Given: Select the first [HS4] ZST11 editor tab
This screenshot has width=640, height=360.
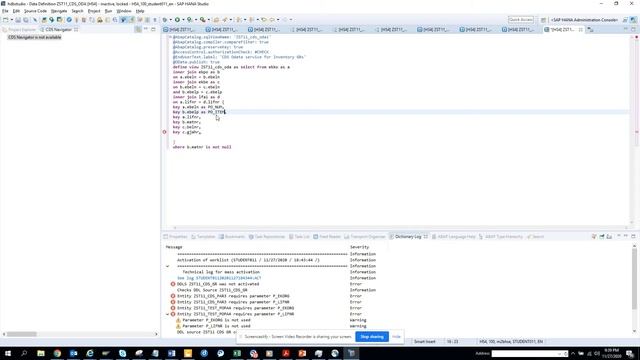Looking at the screenshot, I should 179,29.
